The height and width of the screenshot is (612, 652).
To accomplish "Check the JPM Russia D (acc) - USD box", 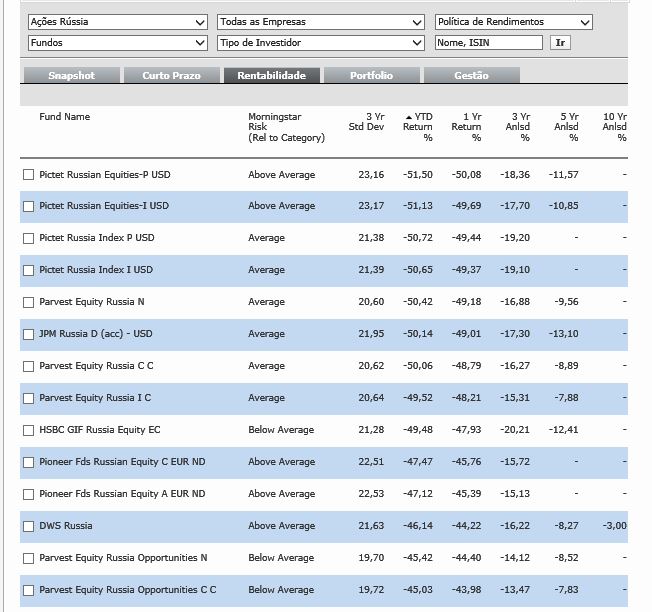I will coord(28,334).
